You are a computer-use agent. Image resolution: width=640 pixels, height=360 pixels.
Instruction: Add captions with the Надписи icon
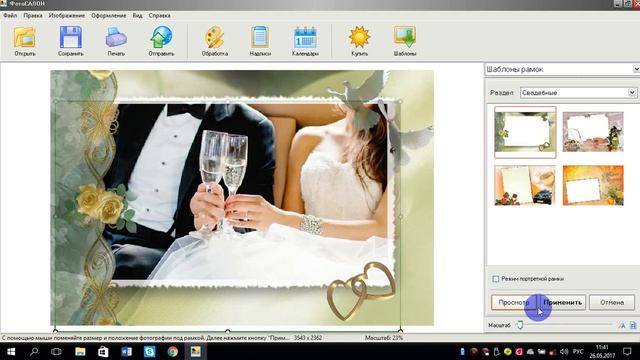pyautogui.click(x=260, y=41)
